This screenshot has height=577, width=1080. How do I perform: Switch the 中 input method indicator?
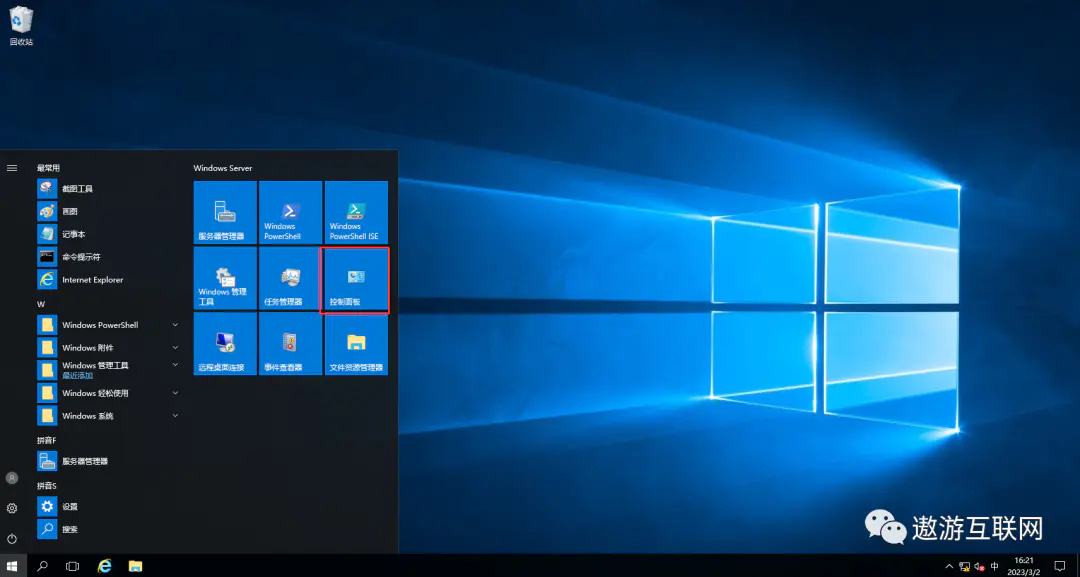point(995,567)
